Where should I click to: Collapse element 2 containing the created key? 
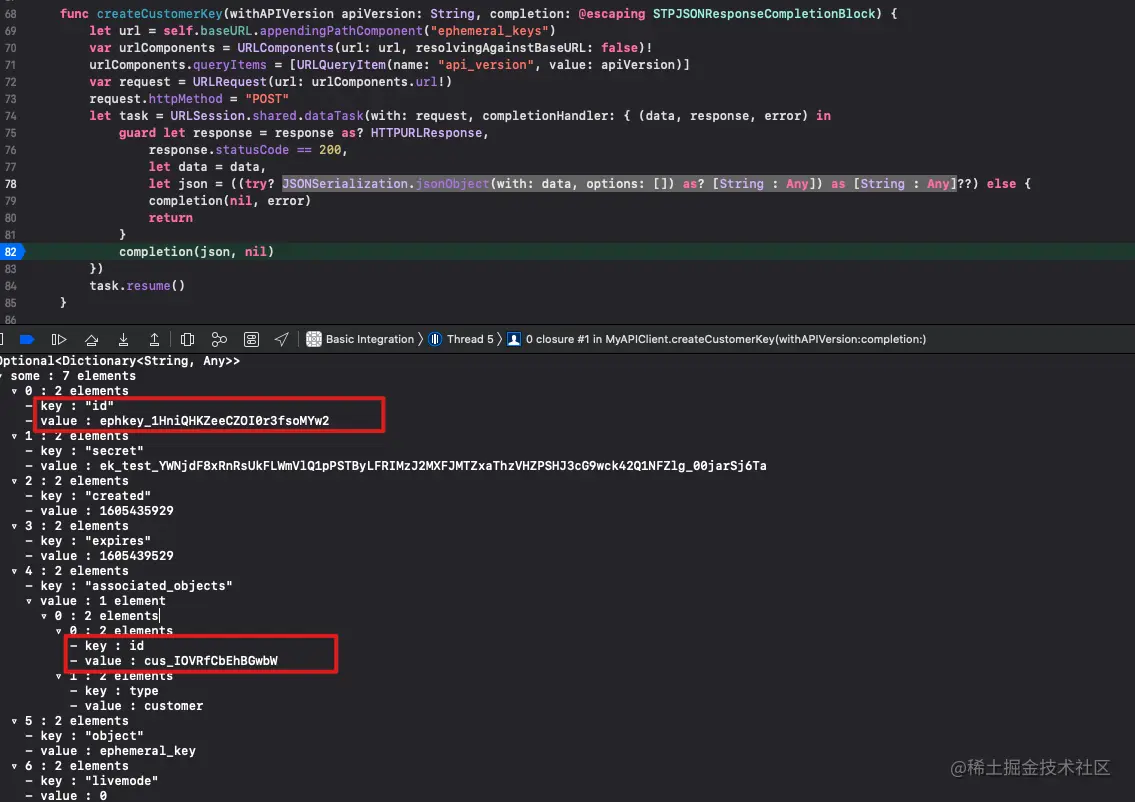pos(14,481)
